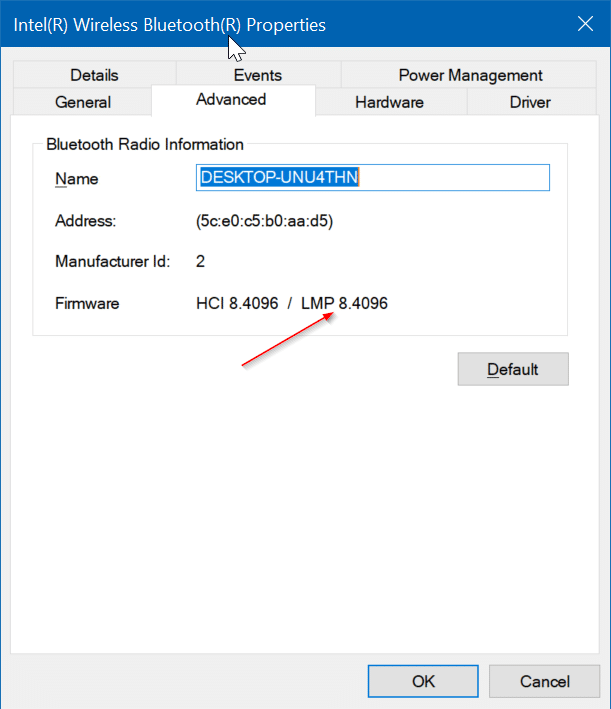Click the Name input field
Screen dimensions: 611x709
pyautogui.click(x=373, y=177)
